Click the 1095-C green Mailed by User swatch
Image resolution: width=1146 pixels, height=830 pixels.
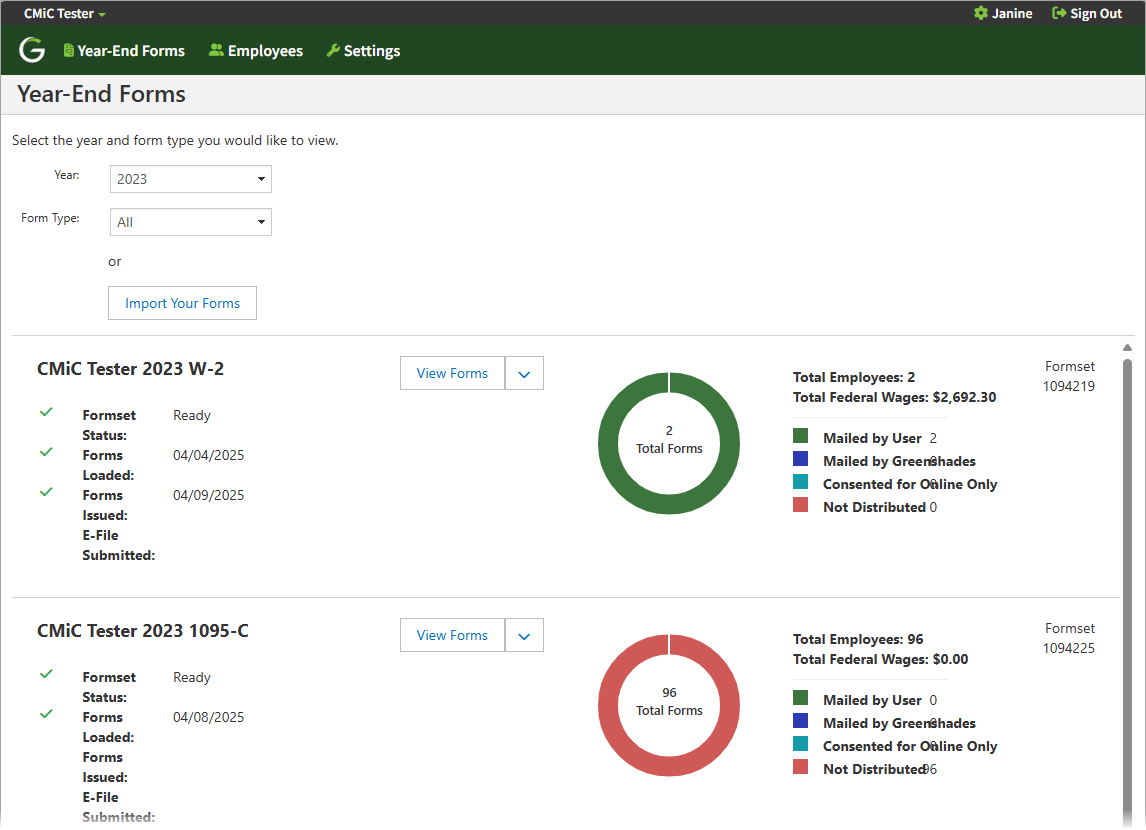pos(800,698)
